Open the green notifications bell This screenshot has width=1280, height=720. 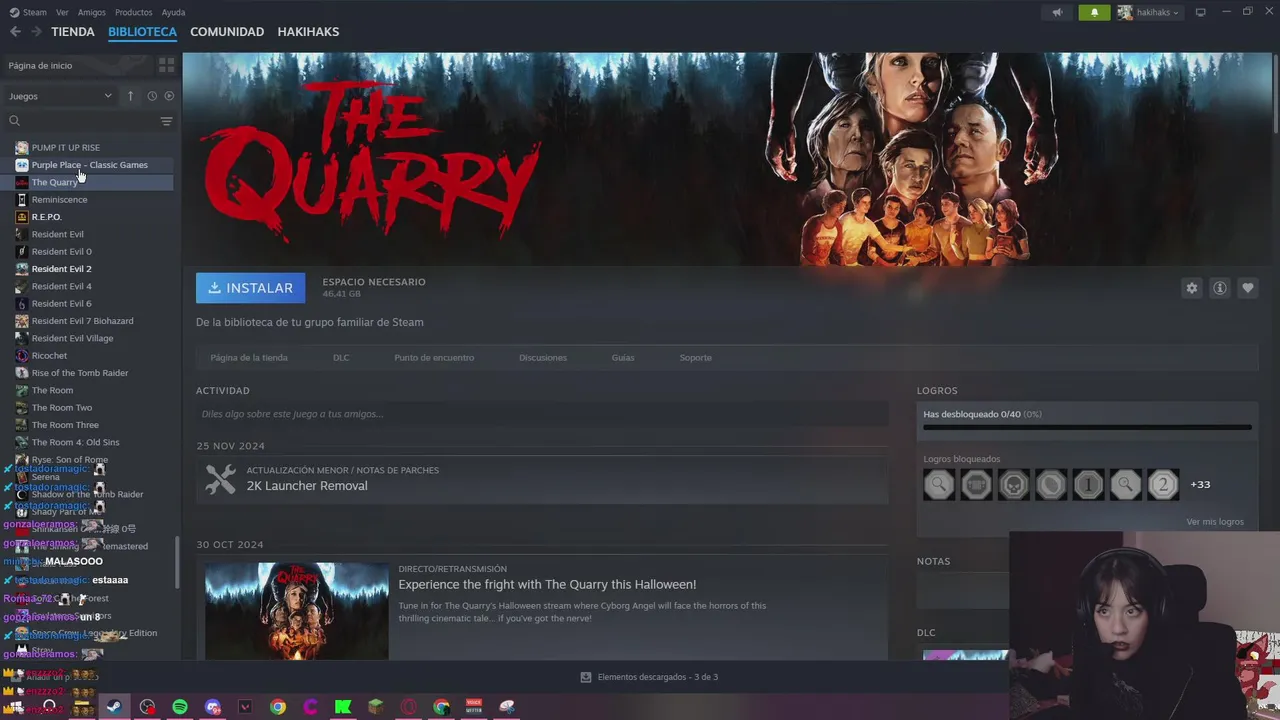pos(1094,12)
